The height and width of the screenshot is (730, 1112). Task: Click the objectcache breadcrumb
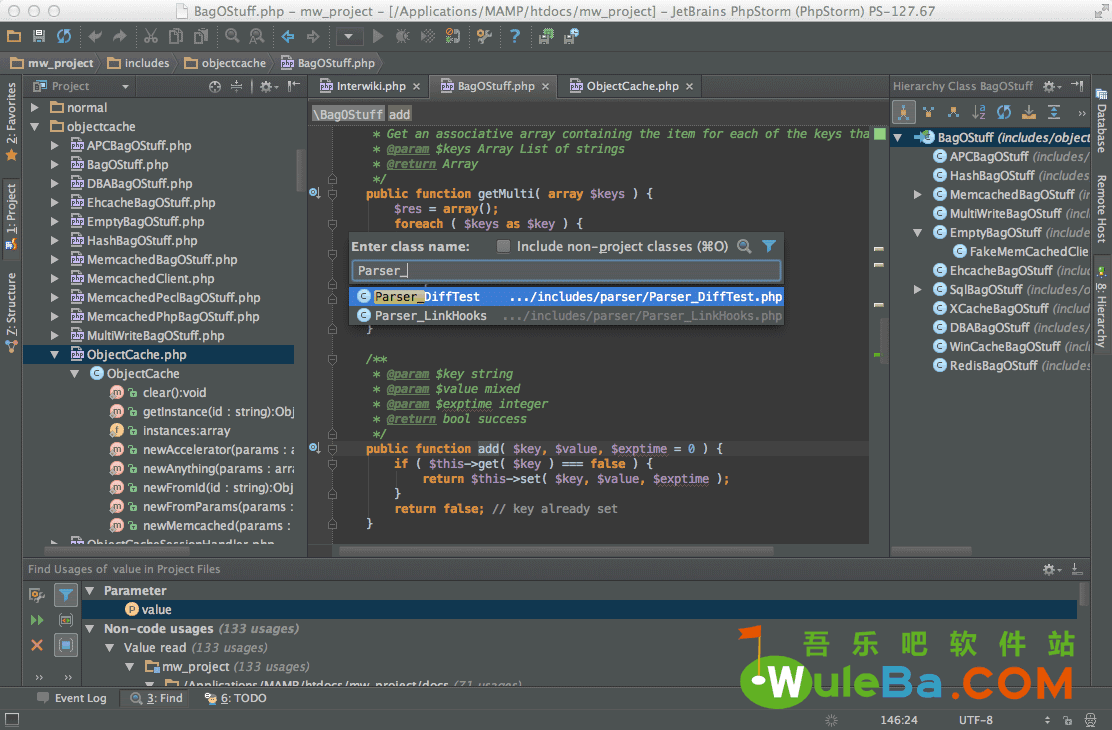[x=225, y=63]
